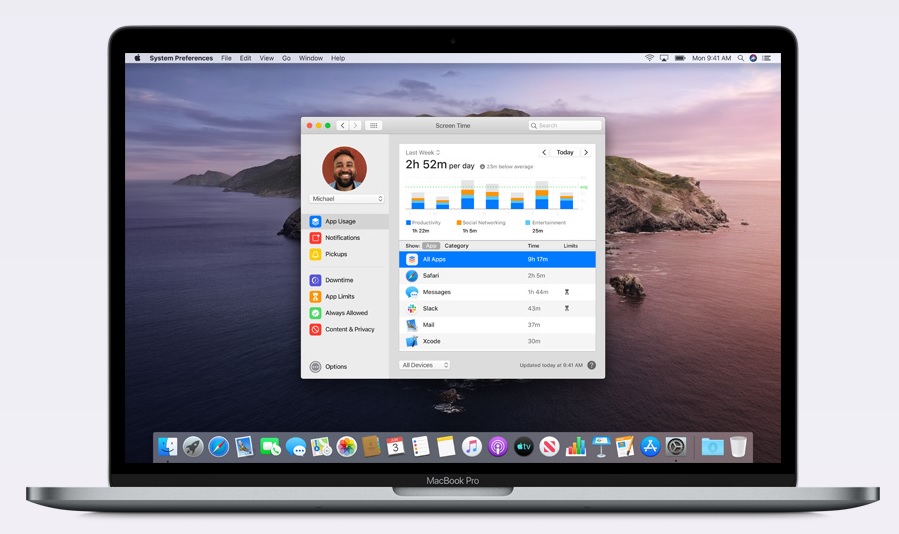This screenshot has width=899, height=534.
Task: Show all System Preferences grid button
Action: (373, 126)
